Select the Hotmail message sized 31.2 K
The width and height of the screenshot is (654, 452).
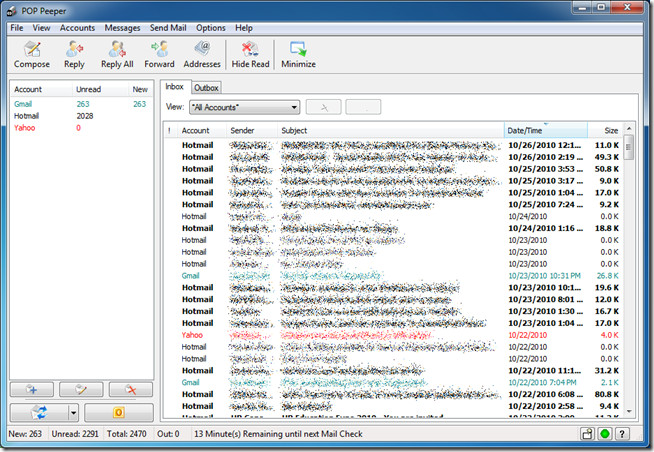click(x=393, y=370)
